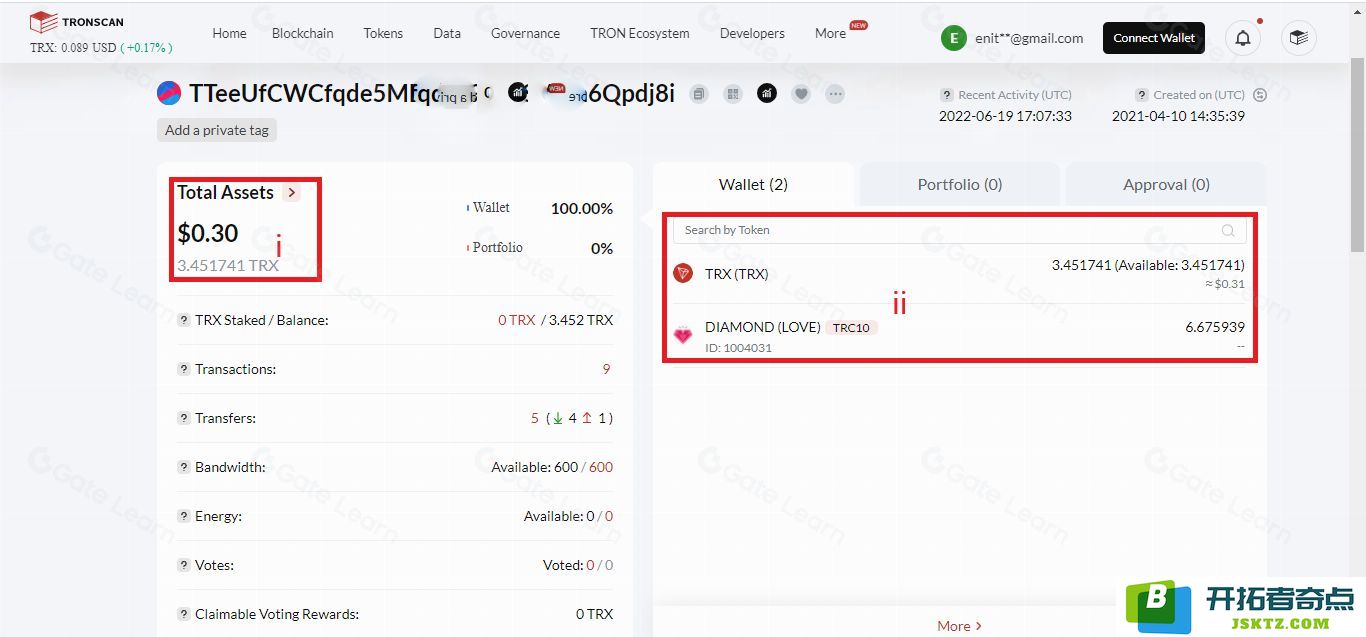Click the DIAMOND (LOVE) token logo
Screen dimensions: 1366x637
683,335
